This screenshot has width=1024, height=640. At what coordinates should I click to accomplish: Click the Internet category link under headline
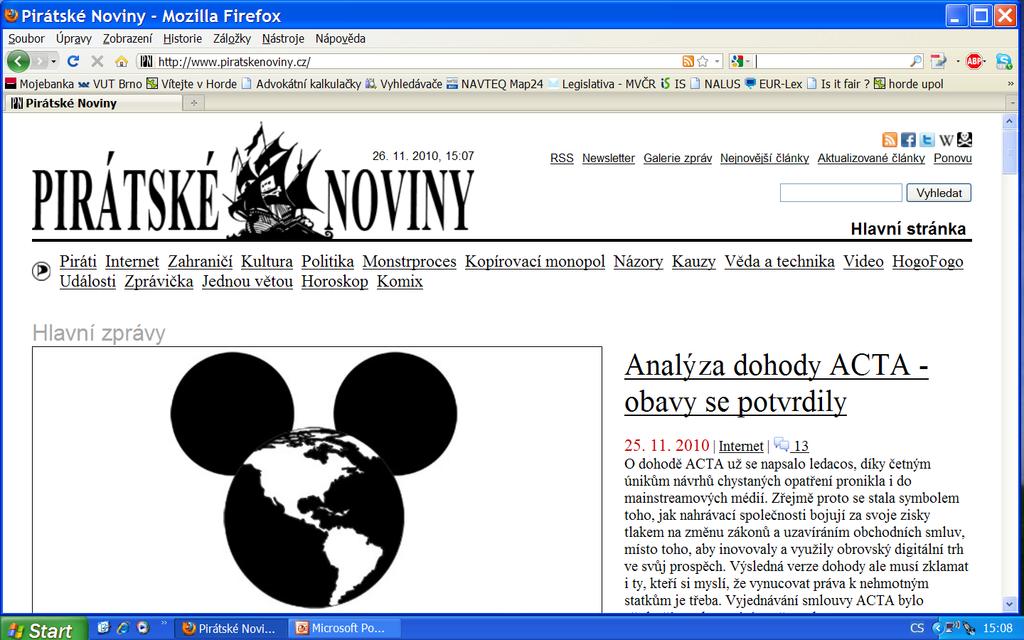coord(741,446)
